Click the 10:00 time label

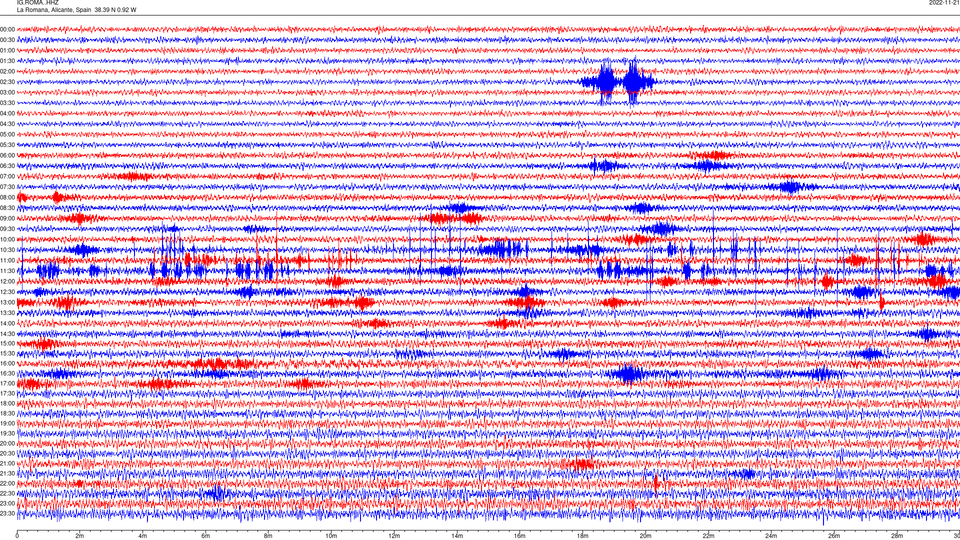(x=7, y=239)
